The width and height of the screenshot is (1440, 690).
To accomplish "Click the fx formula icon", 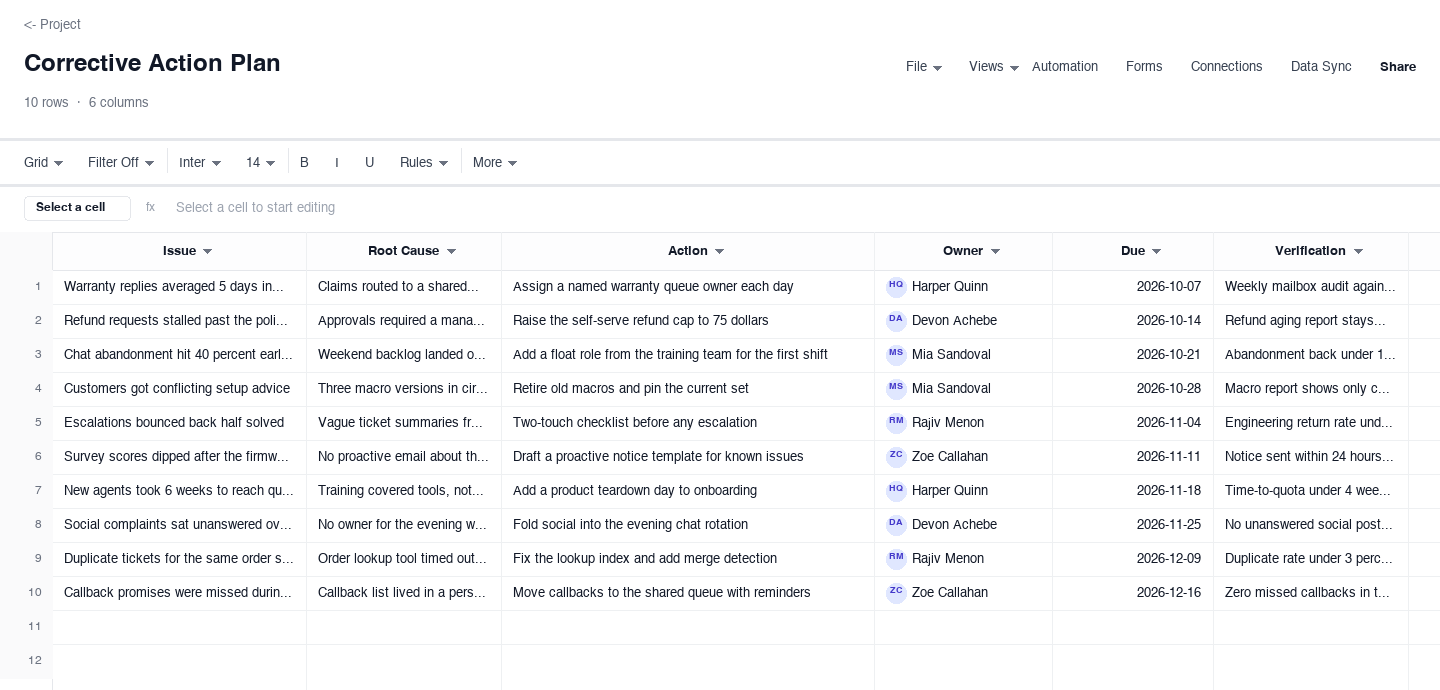I will 150,208.
